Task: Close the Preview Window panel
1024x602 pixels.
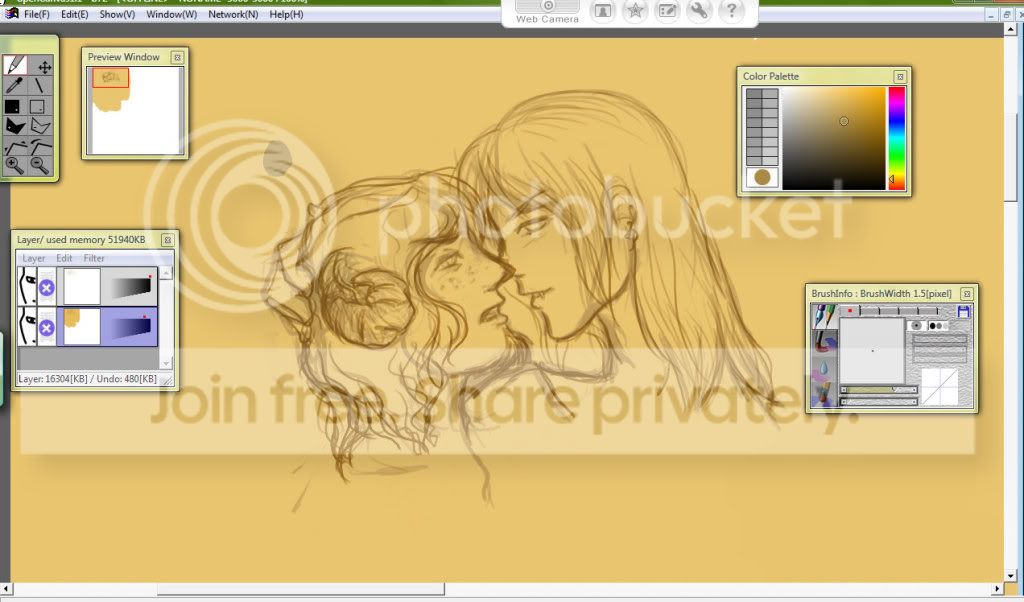Action: [177, 57]
